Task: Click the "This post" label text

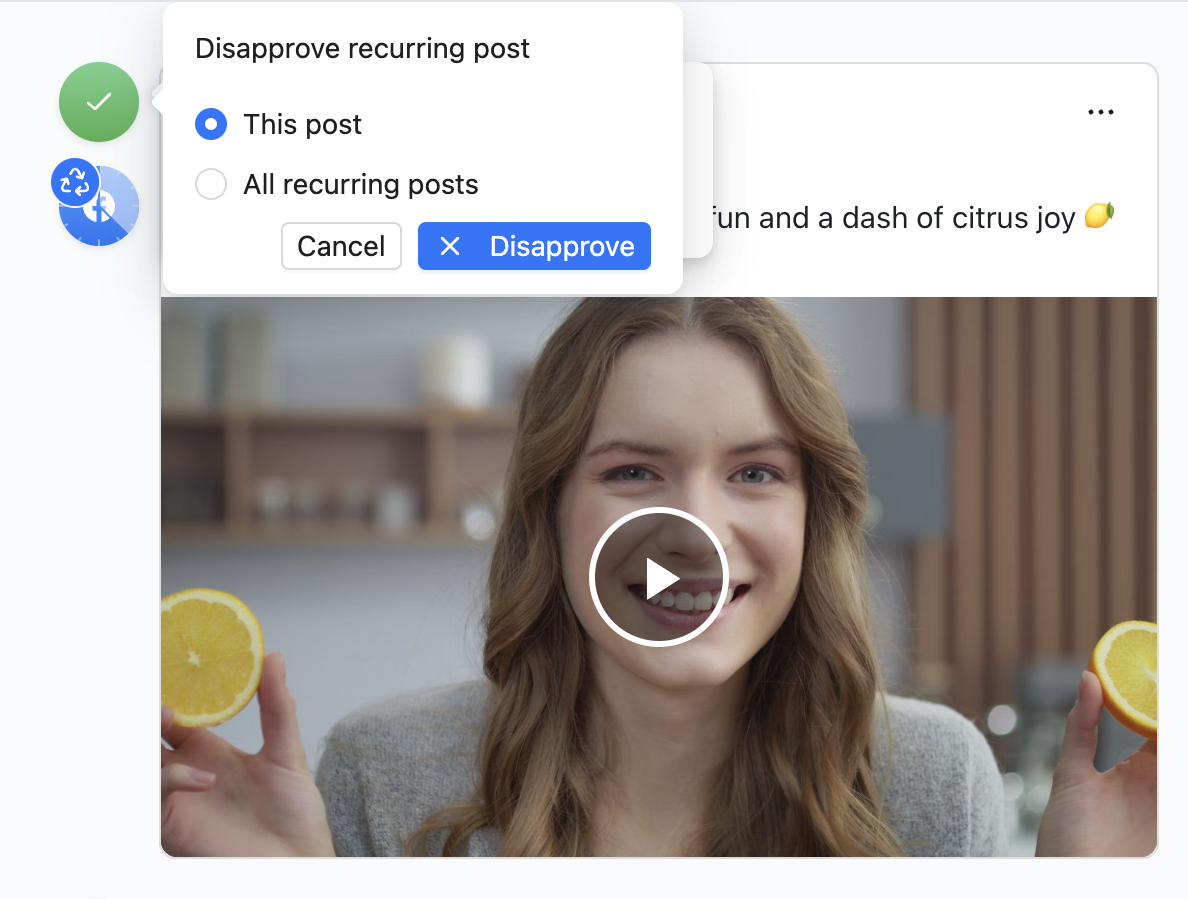Action: tap(303, 125)
